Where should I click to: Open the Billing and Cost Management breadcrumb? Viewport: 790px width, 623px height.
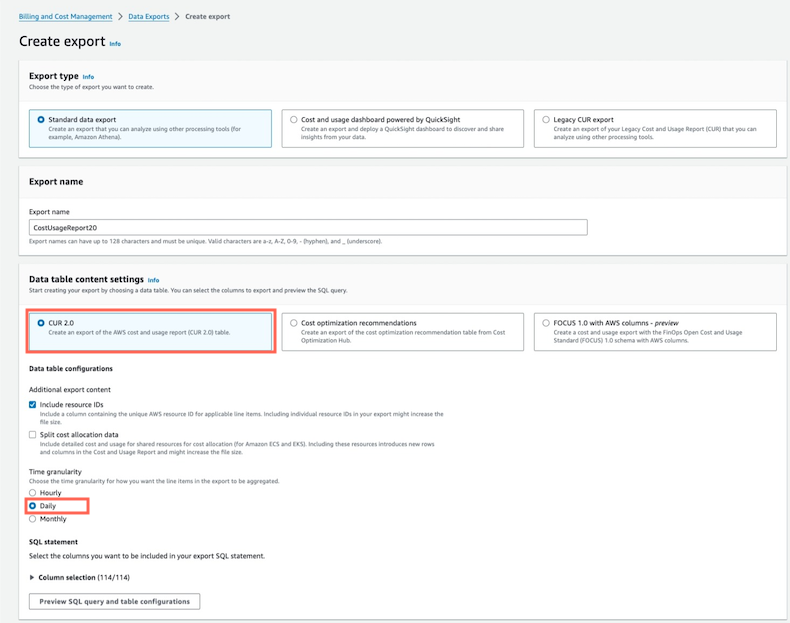coord(67,17)
